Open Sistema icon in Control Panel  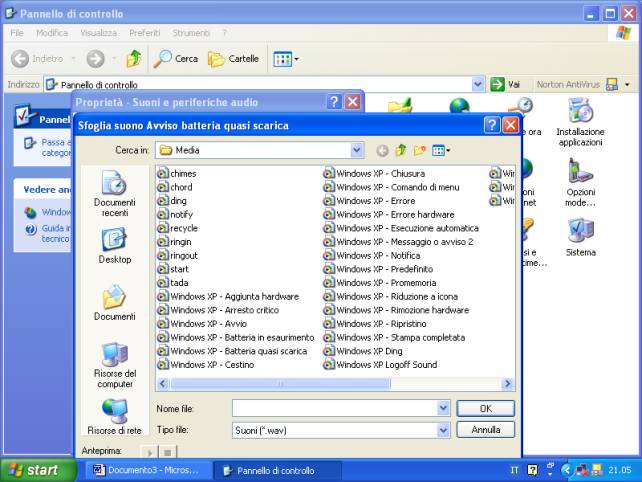pyautogui.click(x=581, y=238)
